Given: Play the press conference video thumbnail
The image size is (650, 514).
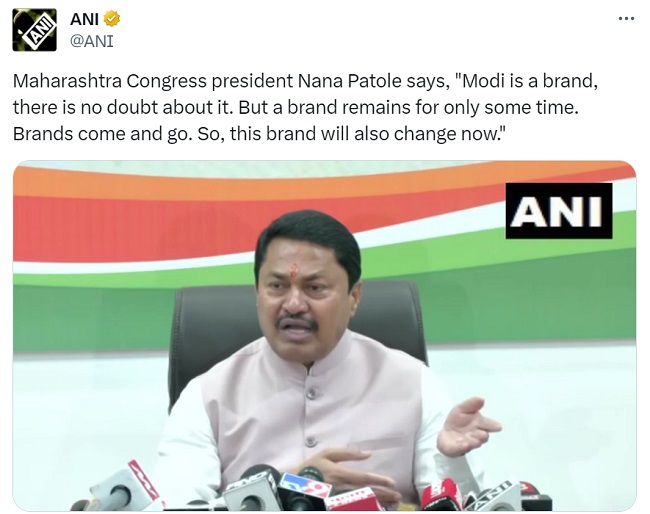Looking at the screenshot, I should coord(325,336).
